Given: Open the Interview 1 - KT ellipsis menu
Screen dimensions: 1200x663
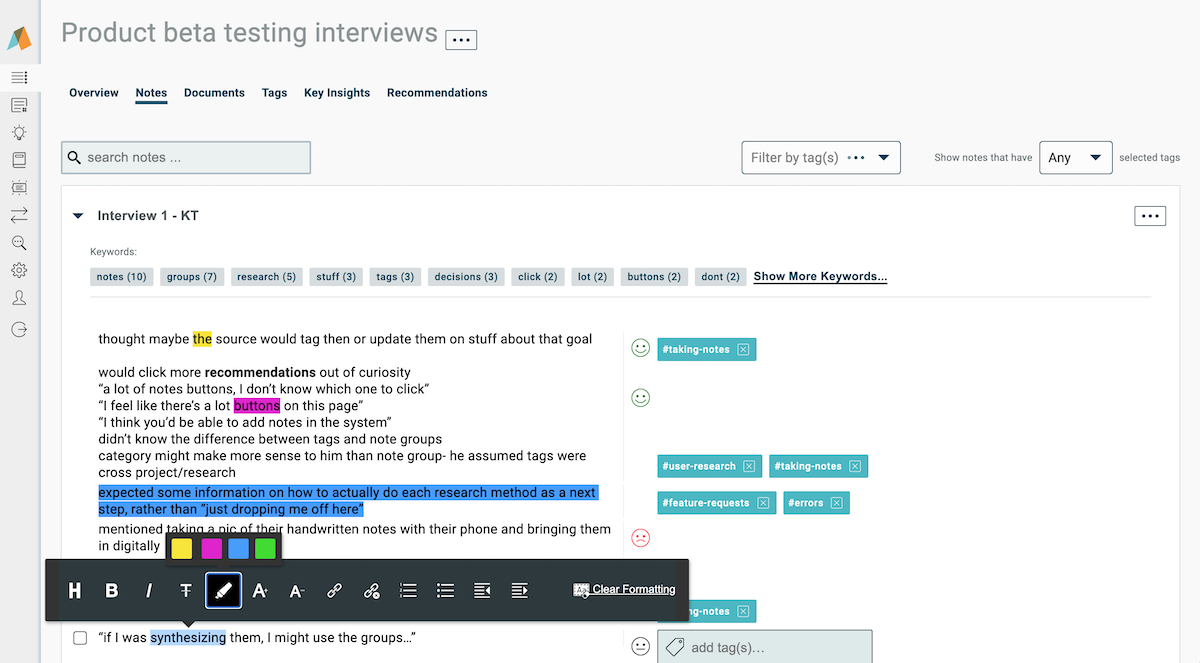Looking at the screenshot, I should pyautogui.click(x=1150, y=216).
